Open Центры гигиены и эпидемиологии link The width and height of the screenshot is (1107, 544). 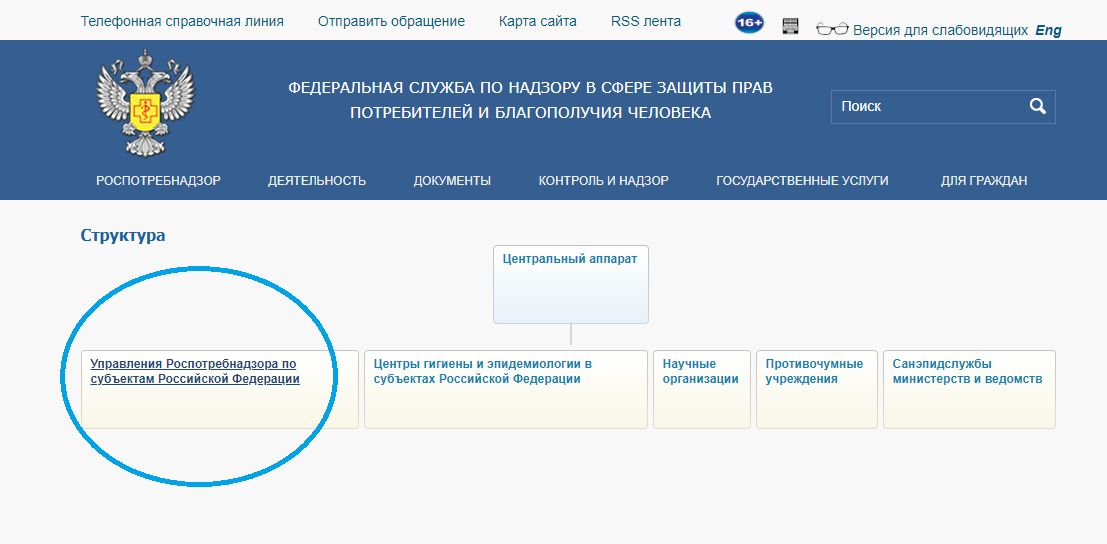482,372
